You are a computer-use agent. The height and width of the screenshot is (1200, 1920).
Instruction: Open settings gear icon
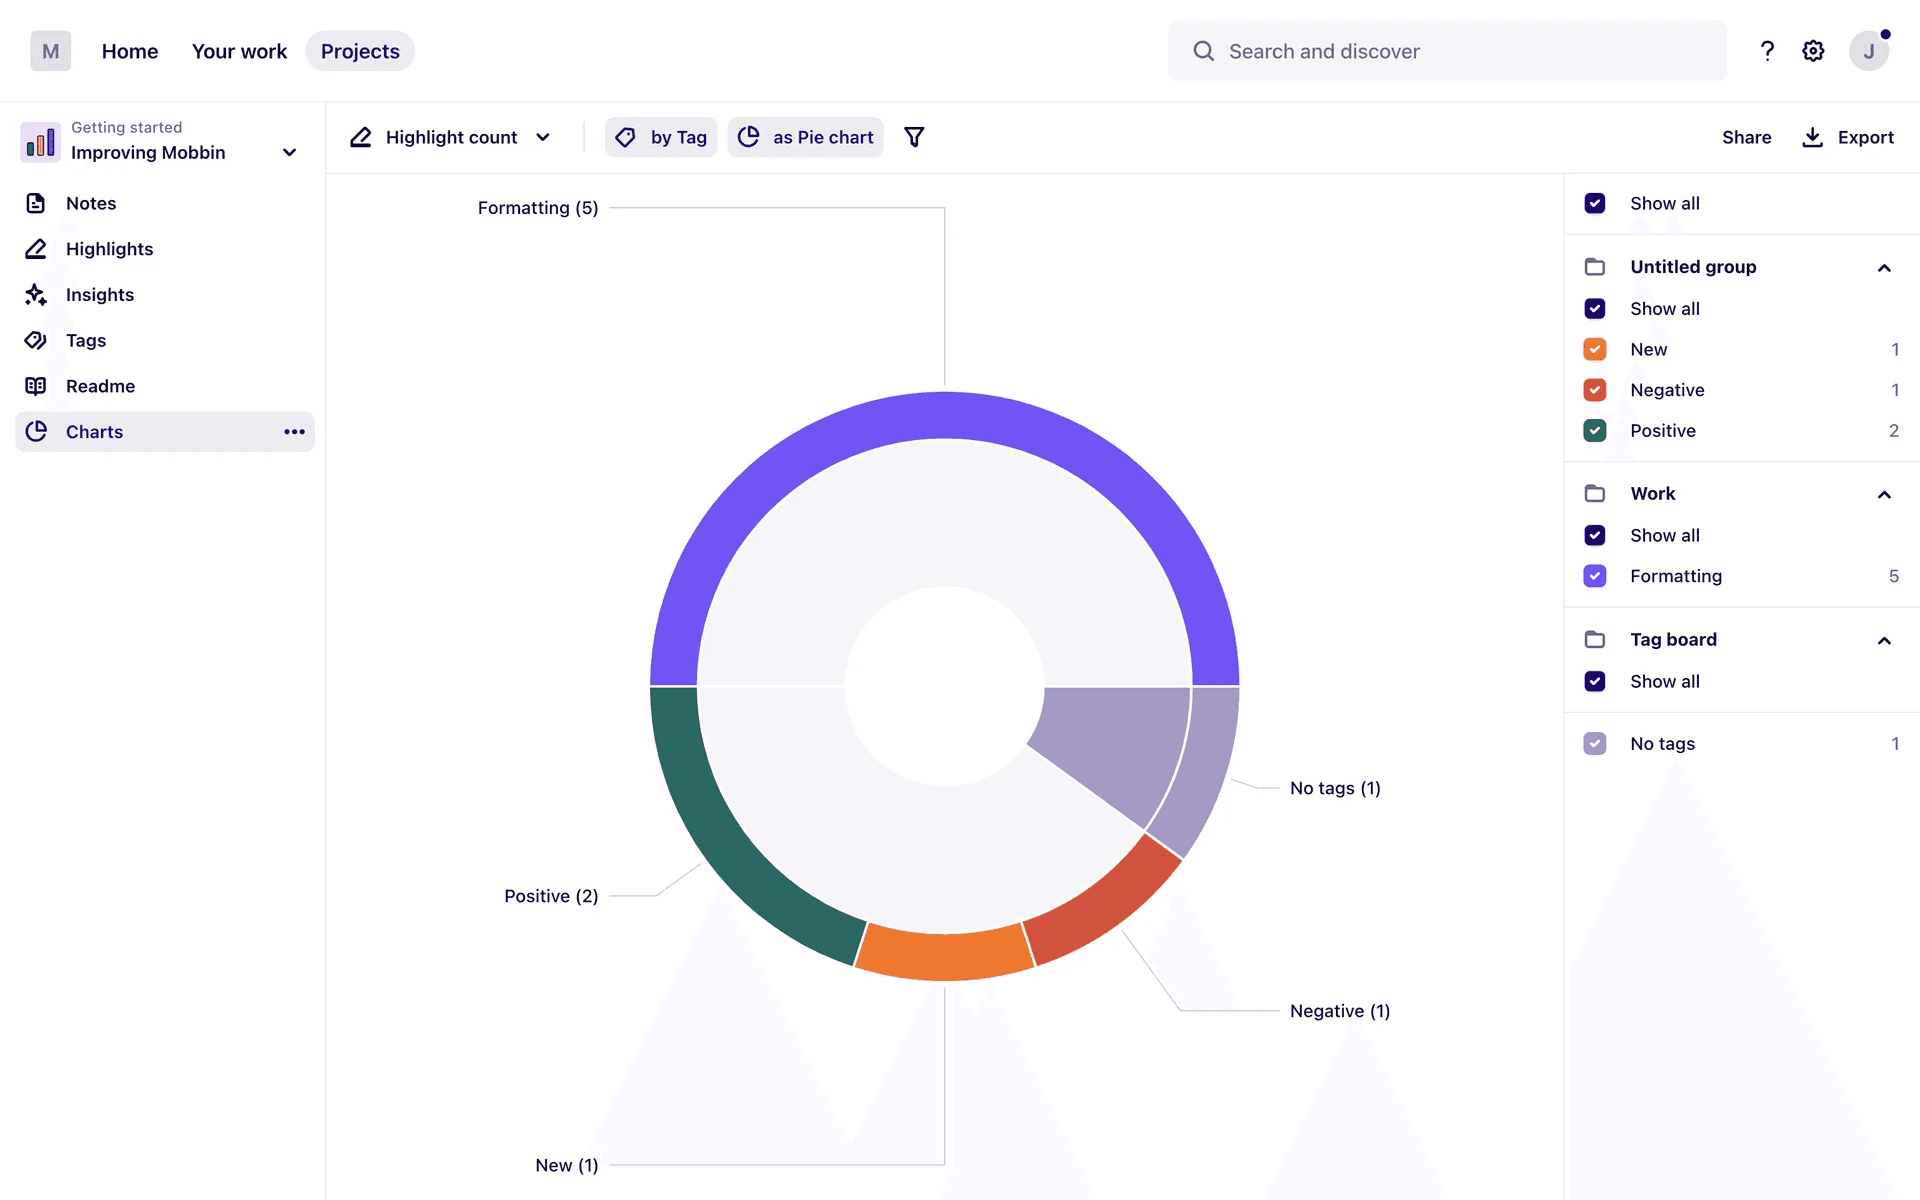click(x=1813, y=51)
